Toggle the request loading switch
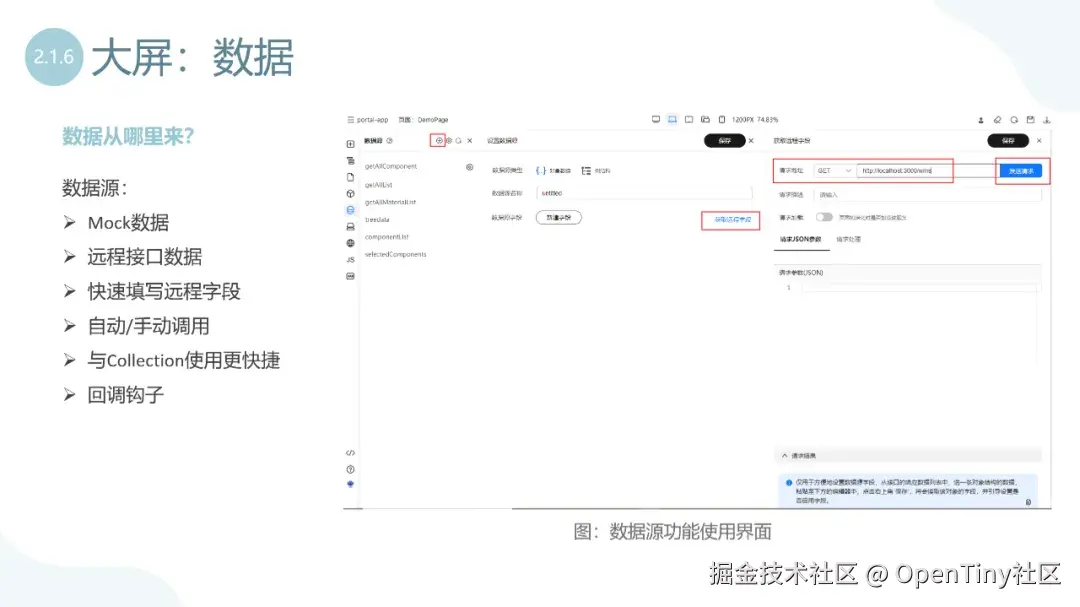 click(823, 217)
